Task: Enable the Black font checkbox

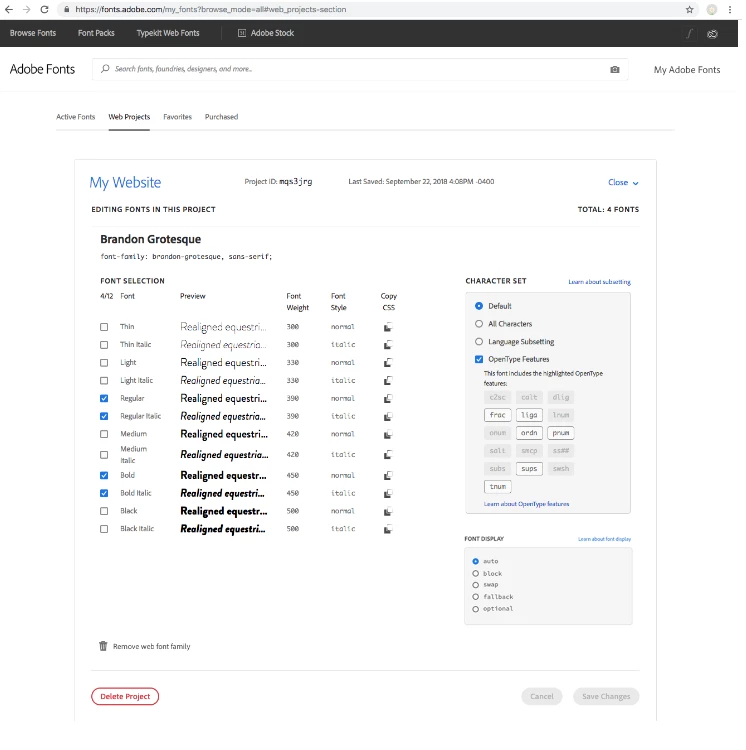Action: pyautogui.click(x=104, y=511)
